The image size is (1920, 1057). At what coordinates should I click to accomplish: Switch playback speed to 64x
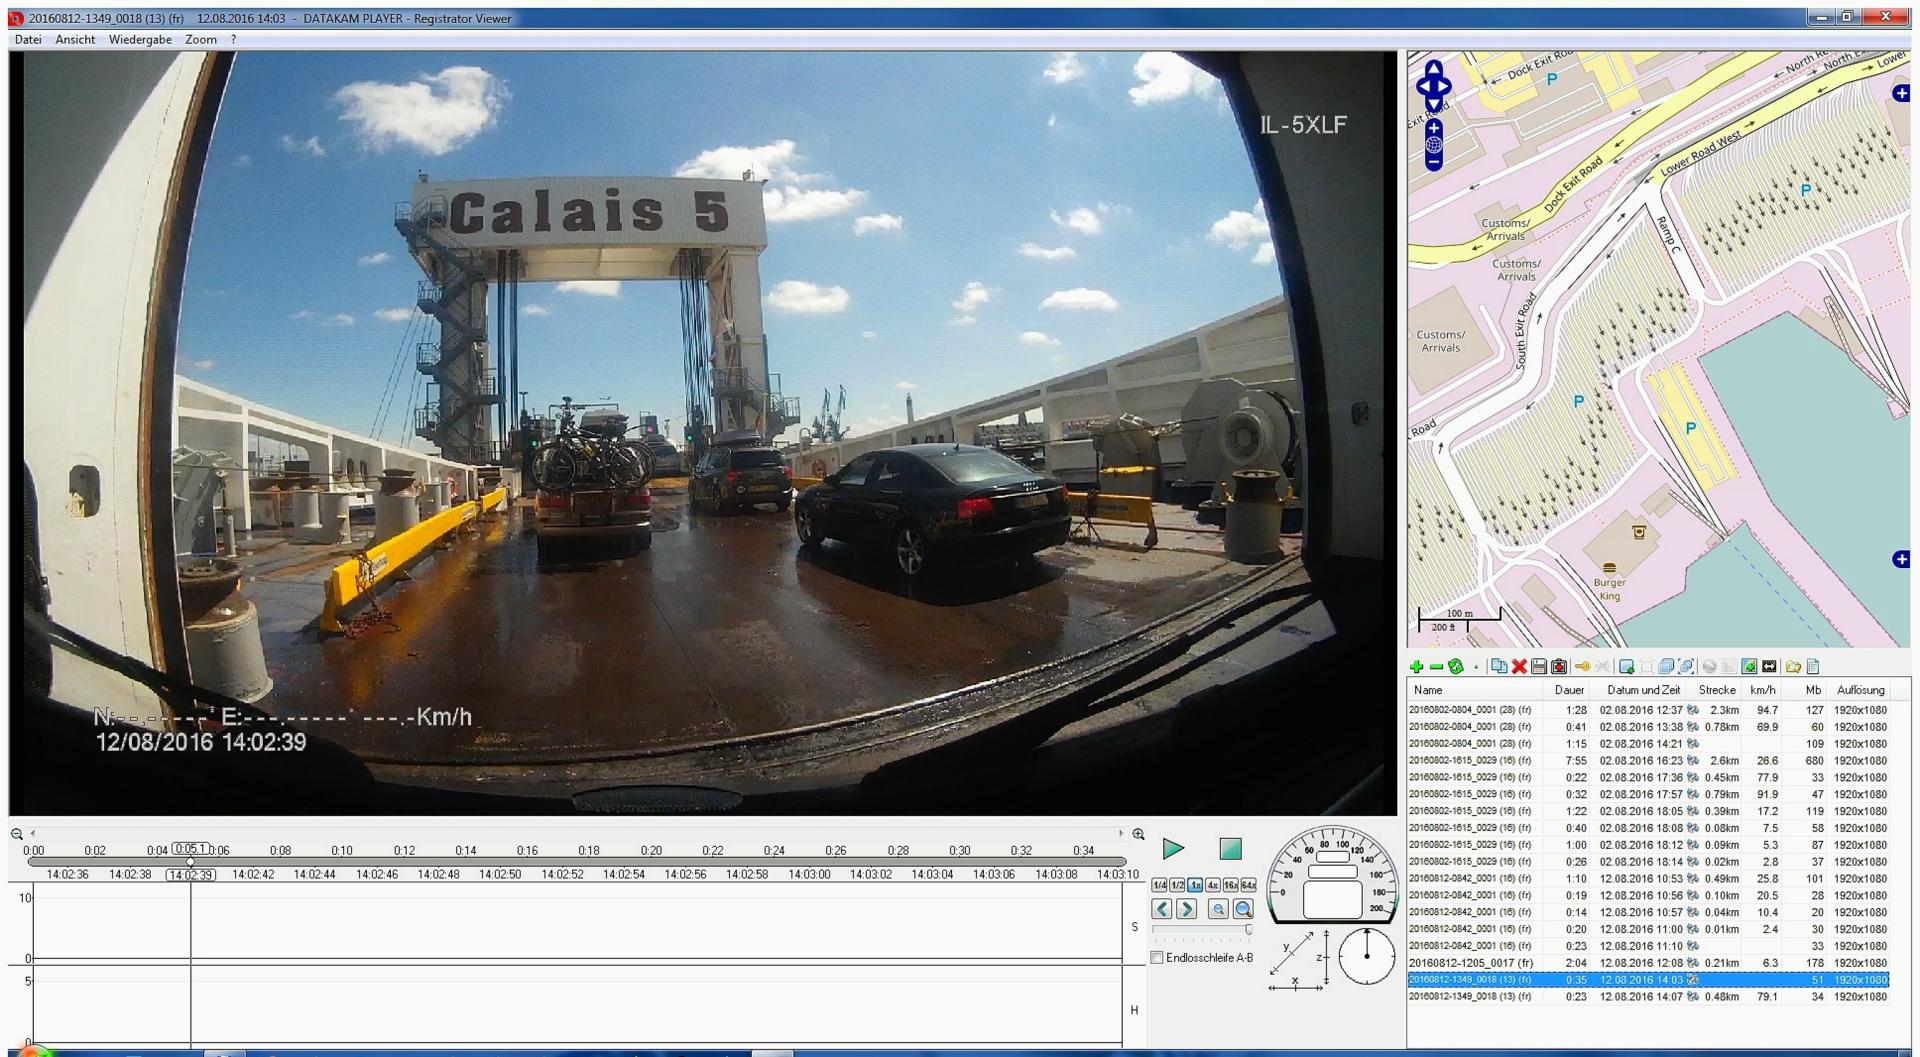pos(1248,885)
